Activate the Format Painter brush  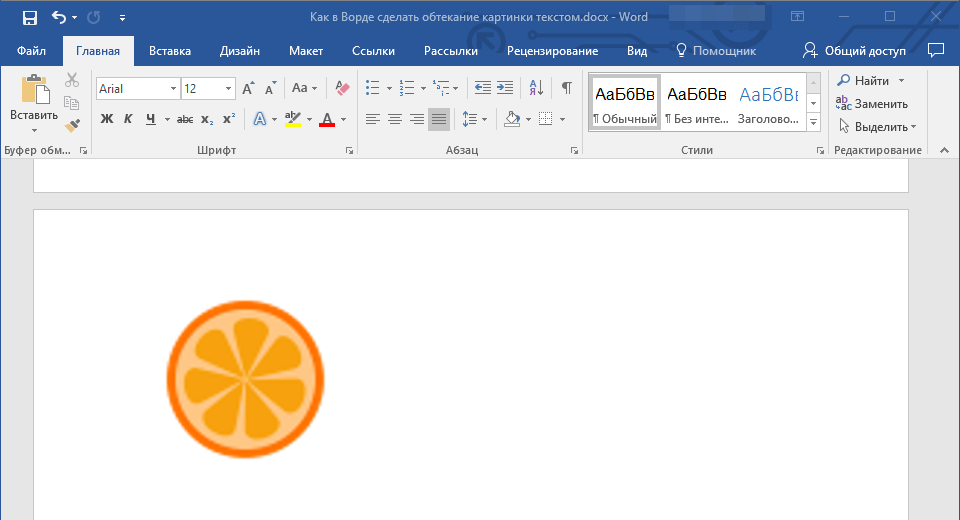pos(72,126)
